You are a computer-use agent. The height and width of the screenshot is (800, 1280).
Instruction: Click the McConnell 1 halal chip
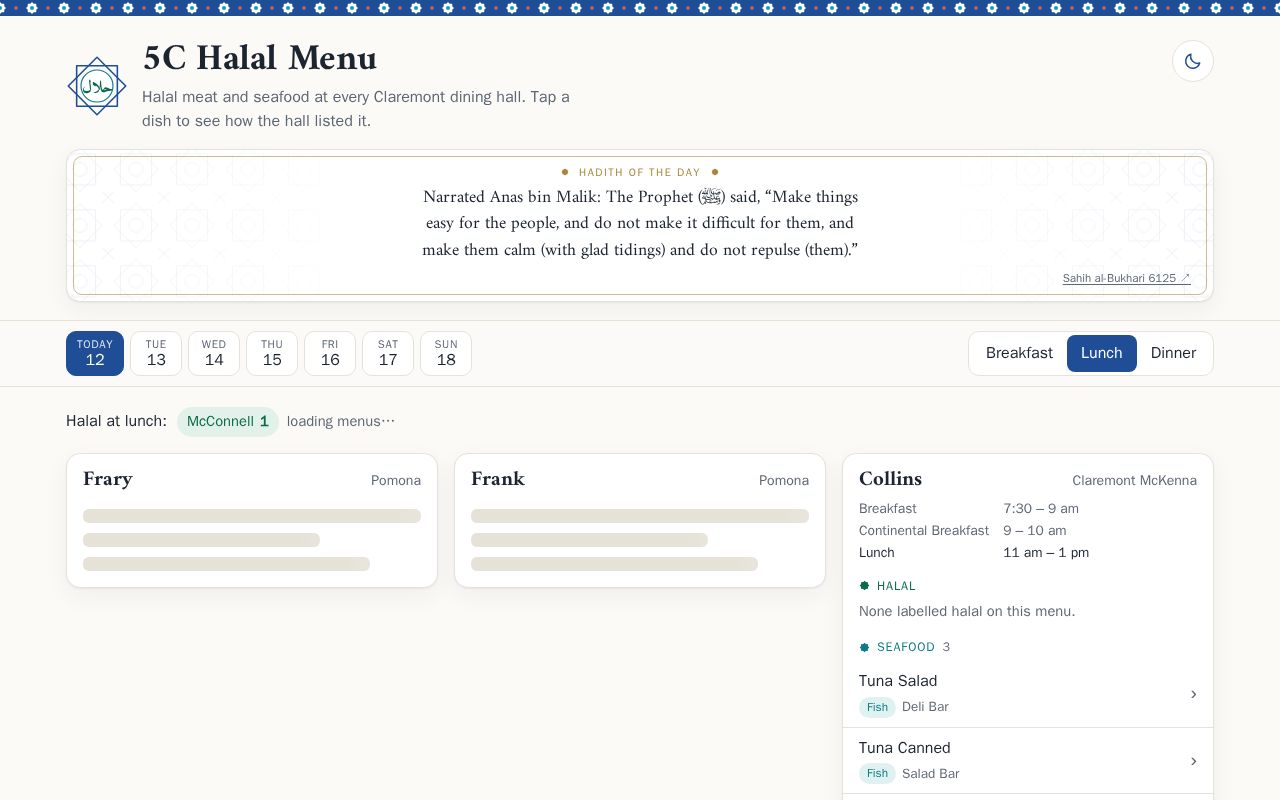click(x=228, y=421)
